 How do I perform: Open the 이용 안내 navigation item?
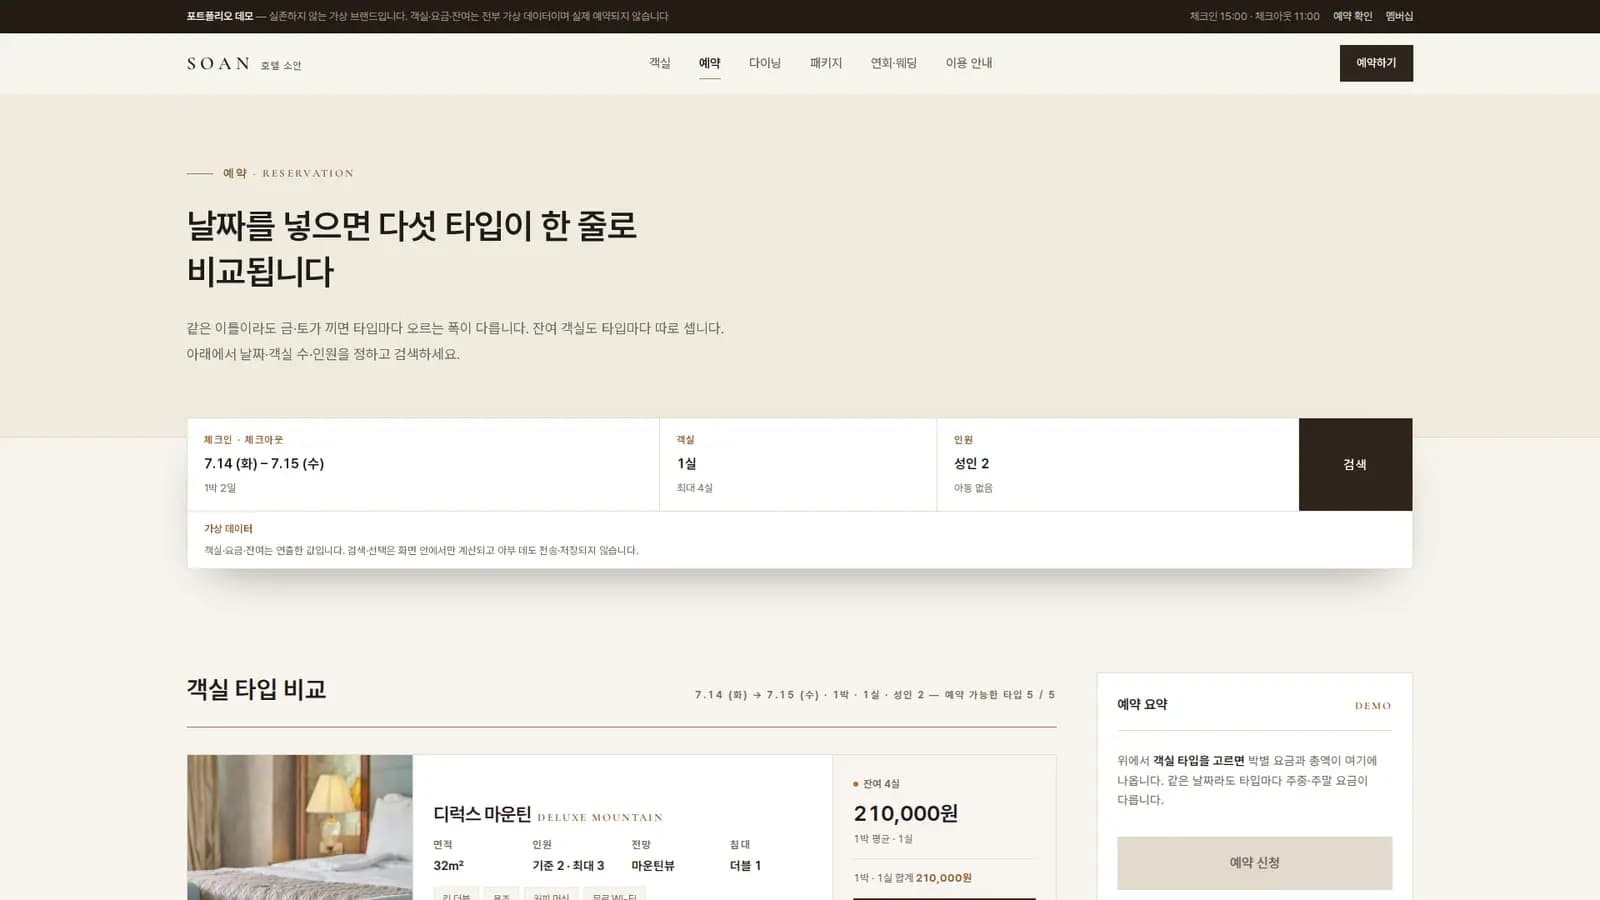(969, 63)
